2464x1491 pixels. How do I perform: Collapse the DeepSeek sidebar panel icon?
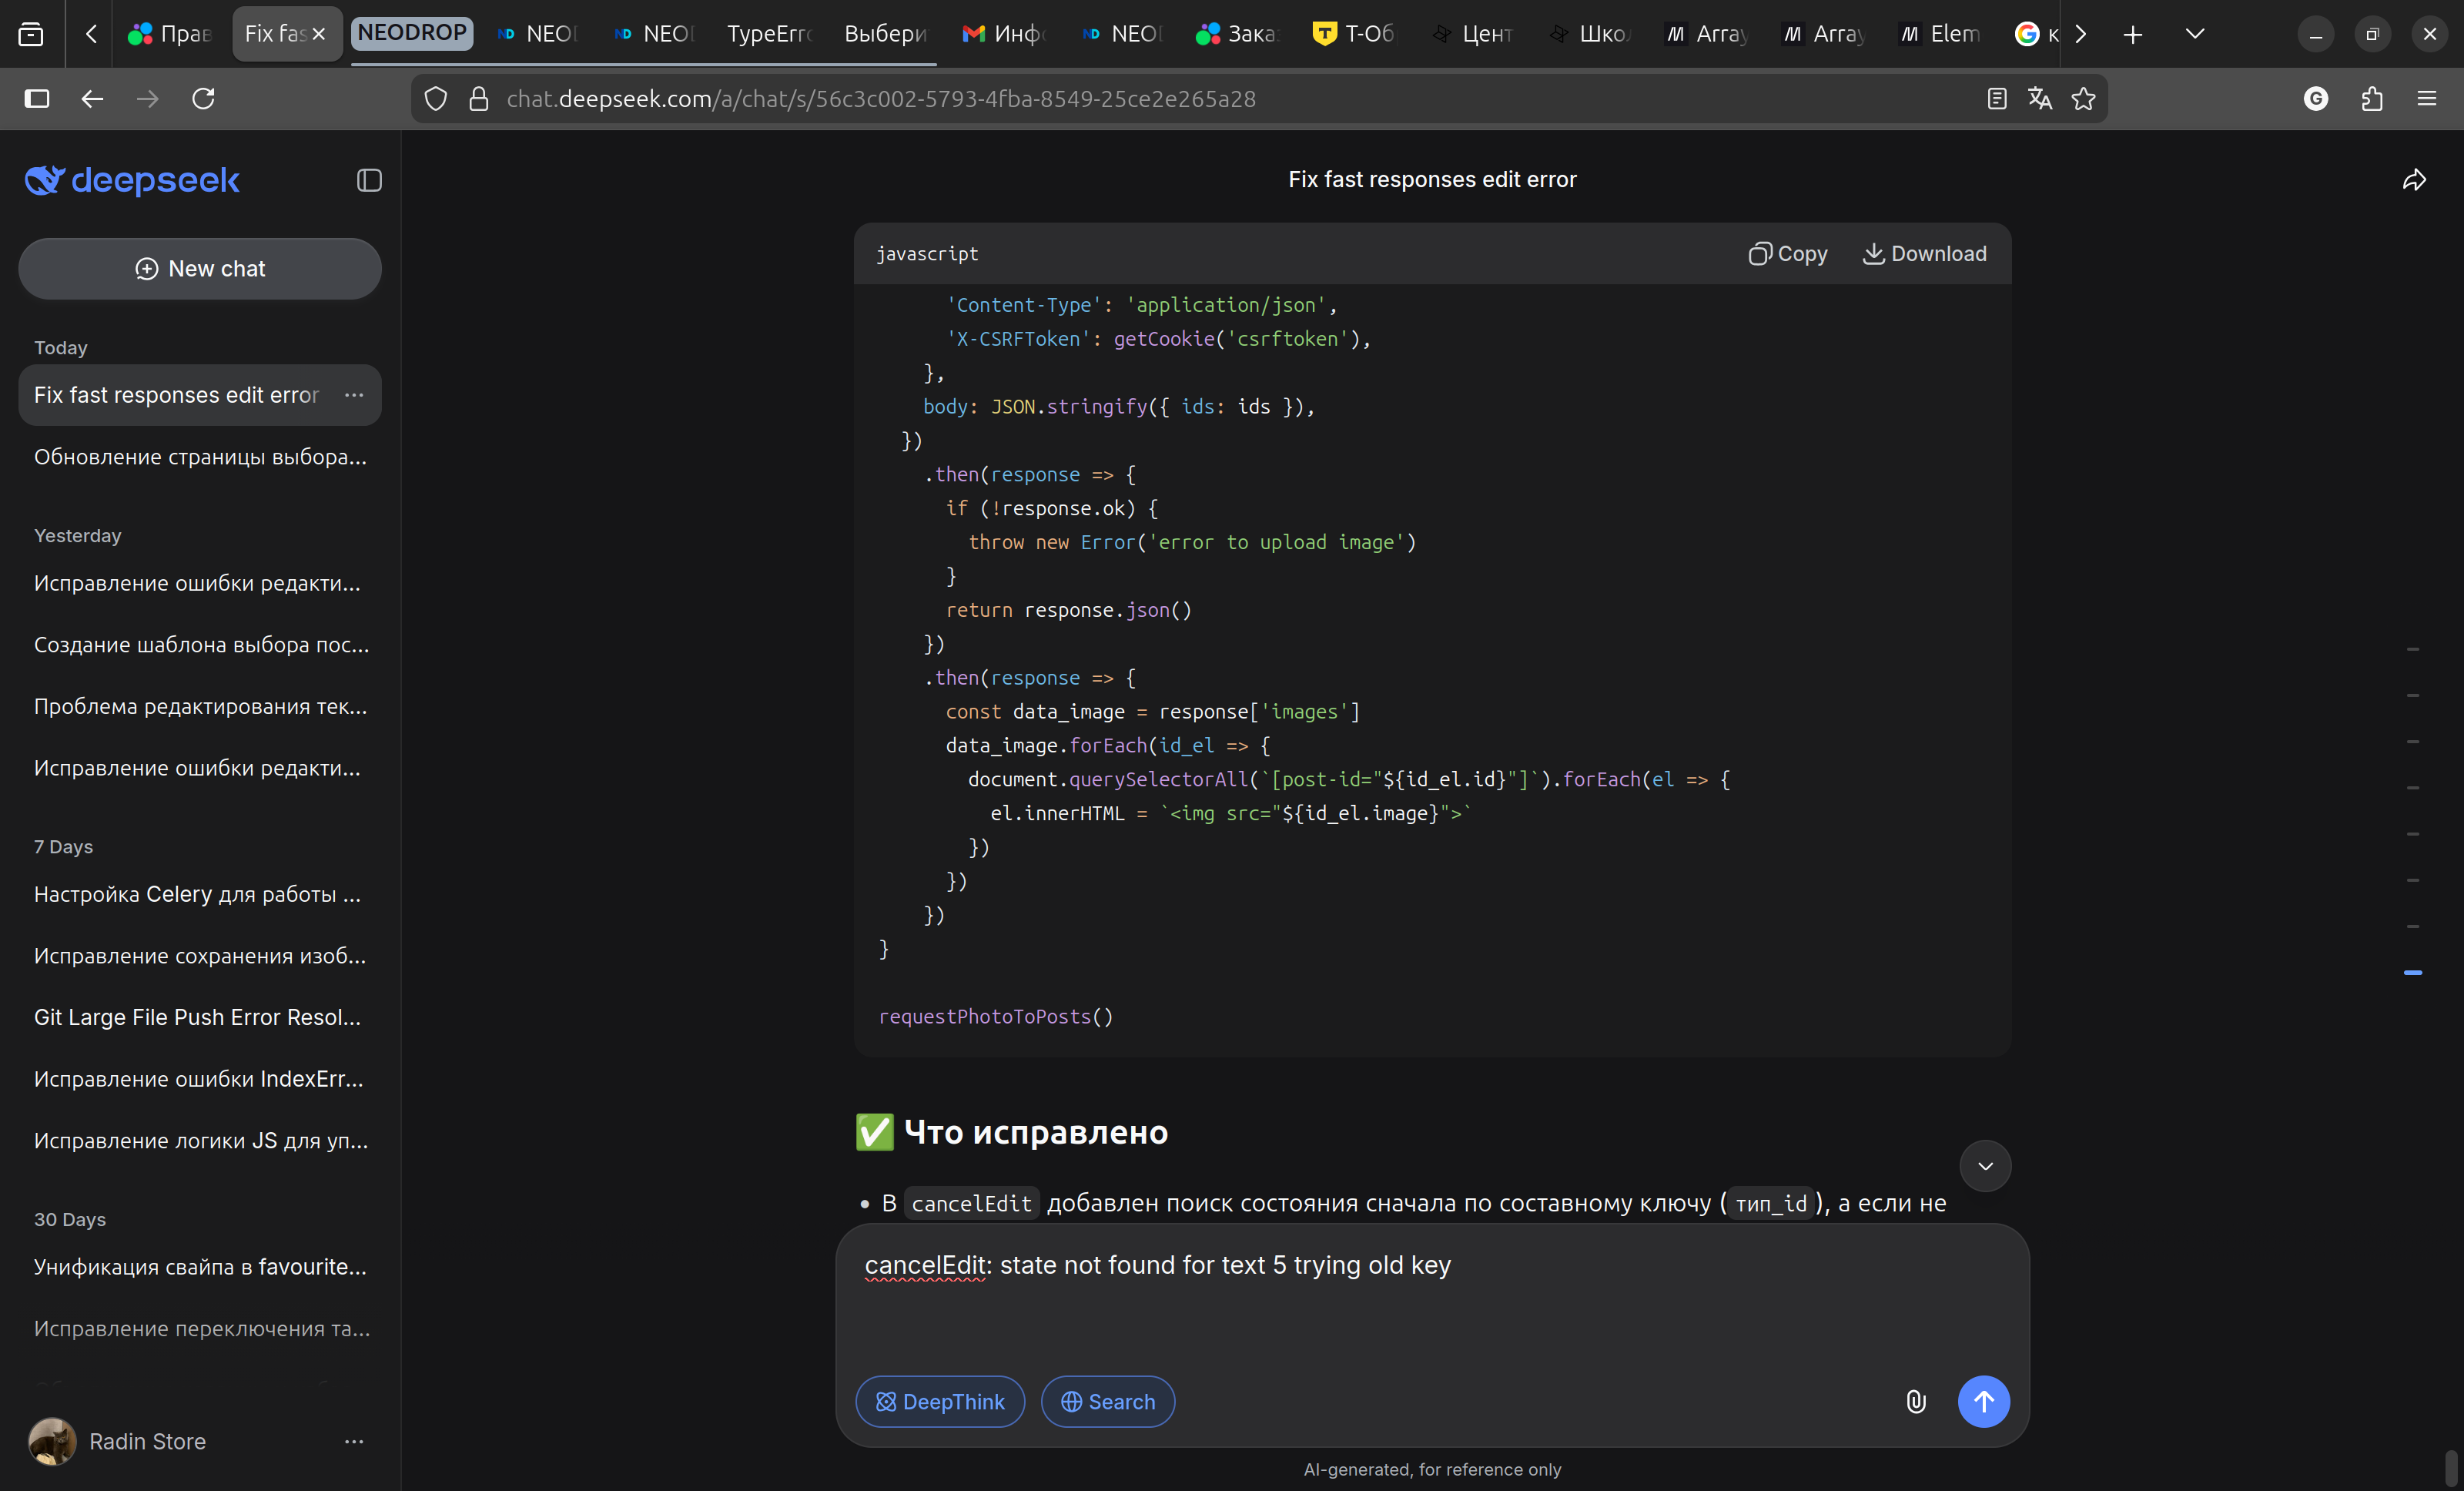[x=369, y=180]
